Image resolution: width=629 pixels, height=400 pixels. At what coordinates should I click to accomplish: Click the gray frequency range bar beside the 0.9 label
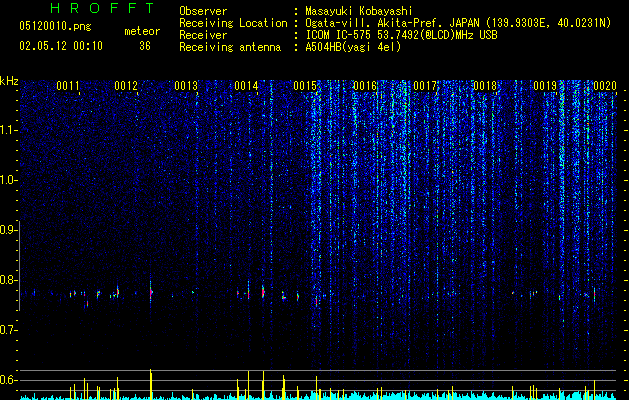pyautogui.click(x=19, y=265)
